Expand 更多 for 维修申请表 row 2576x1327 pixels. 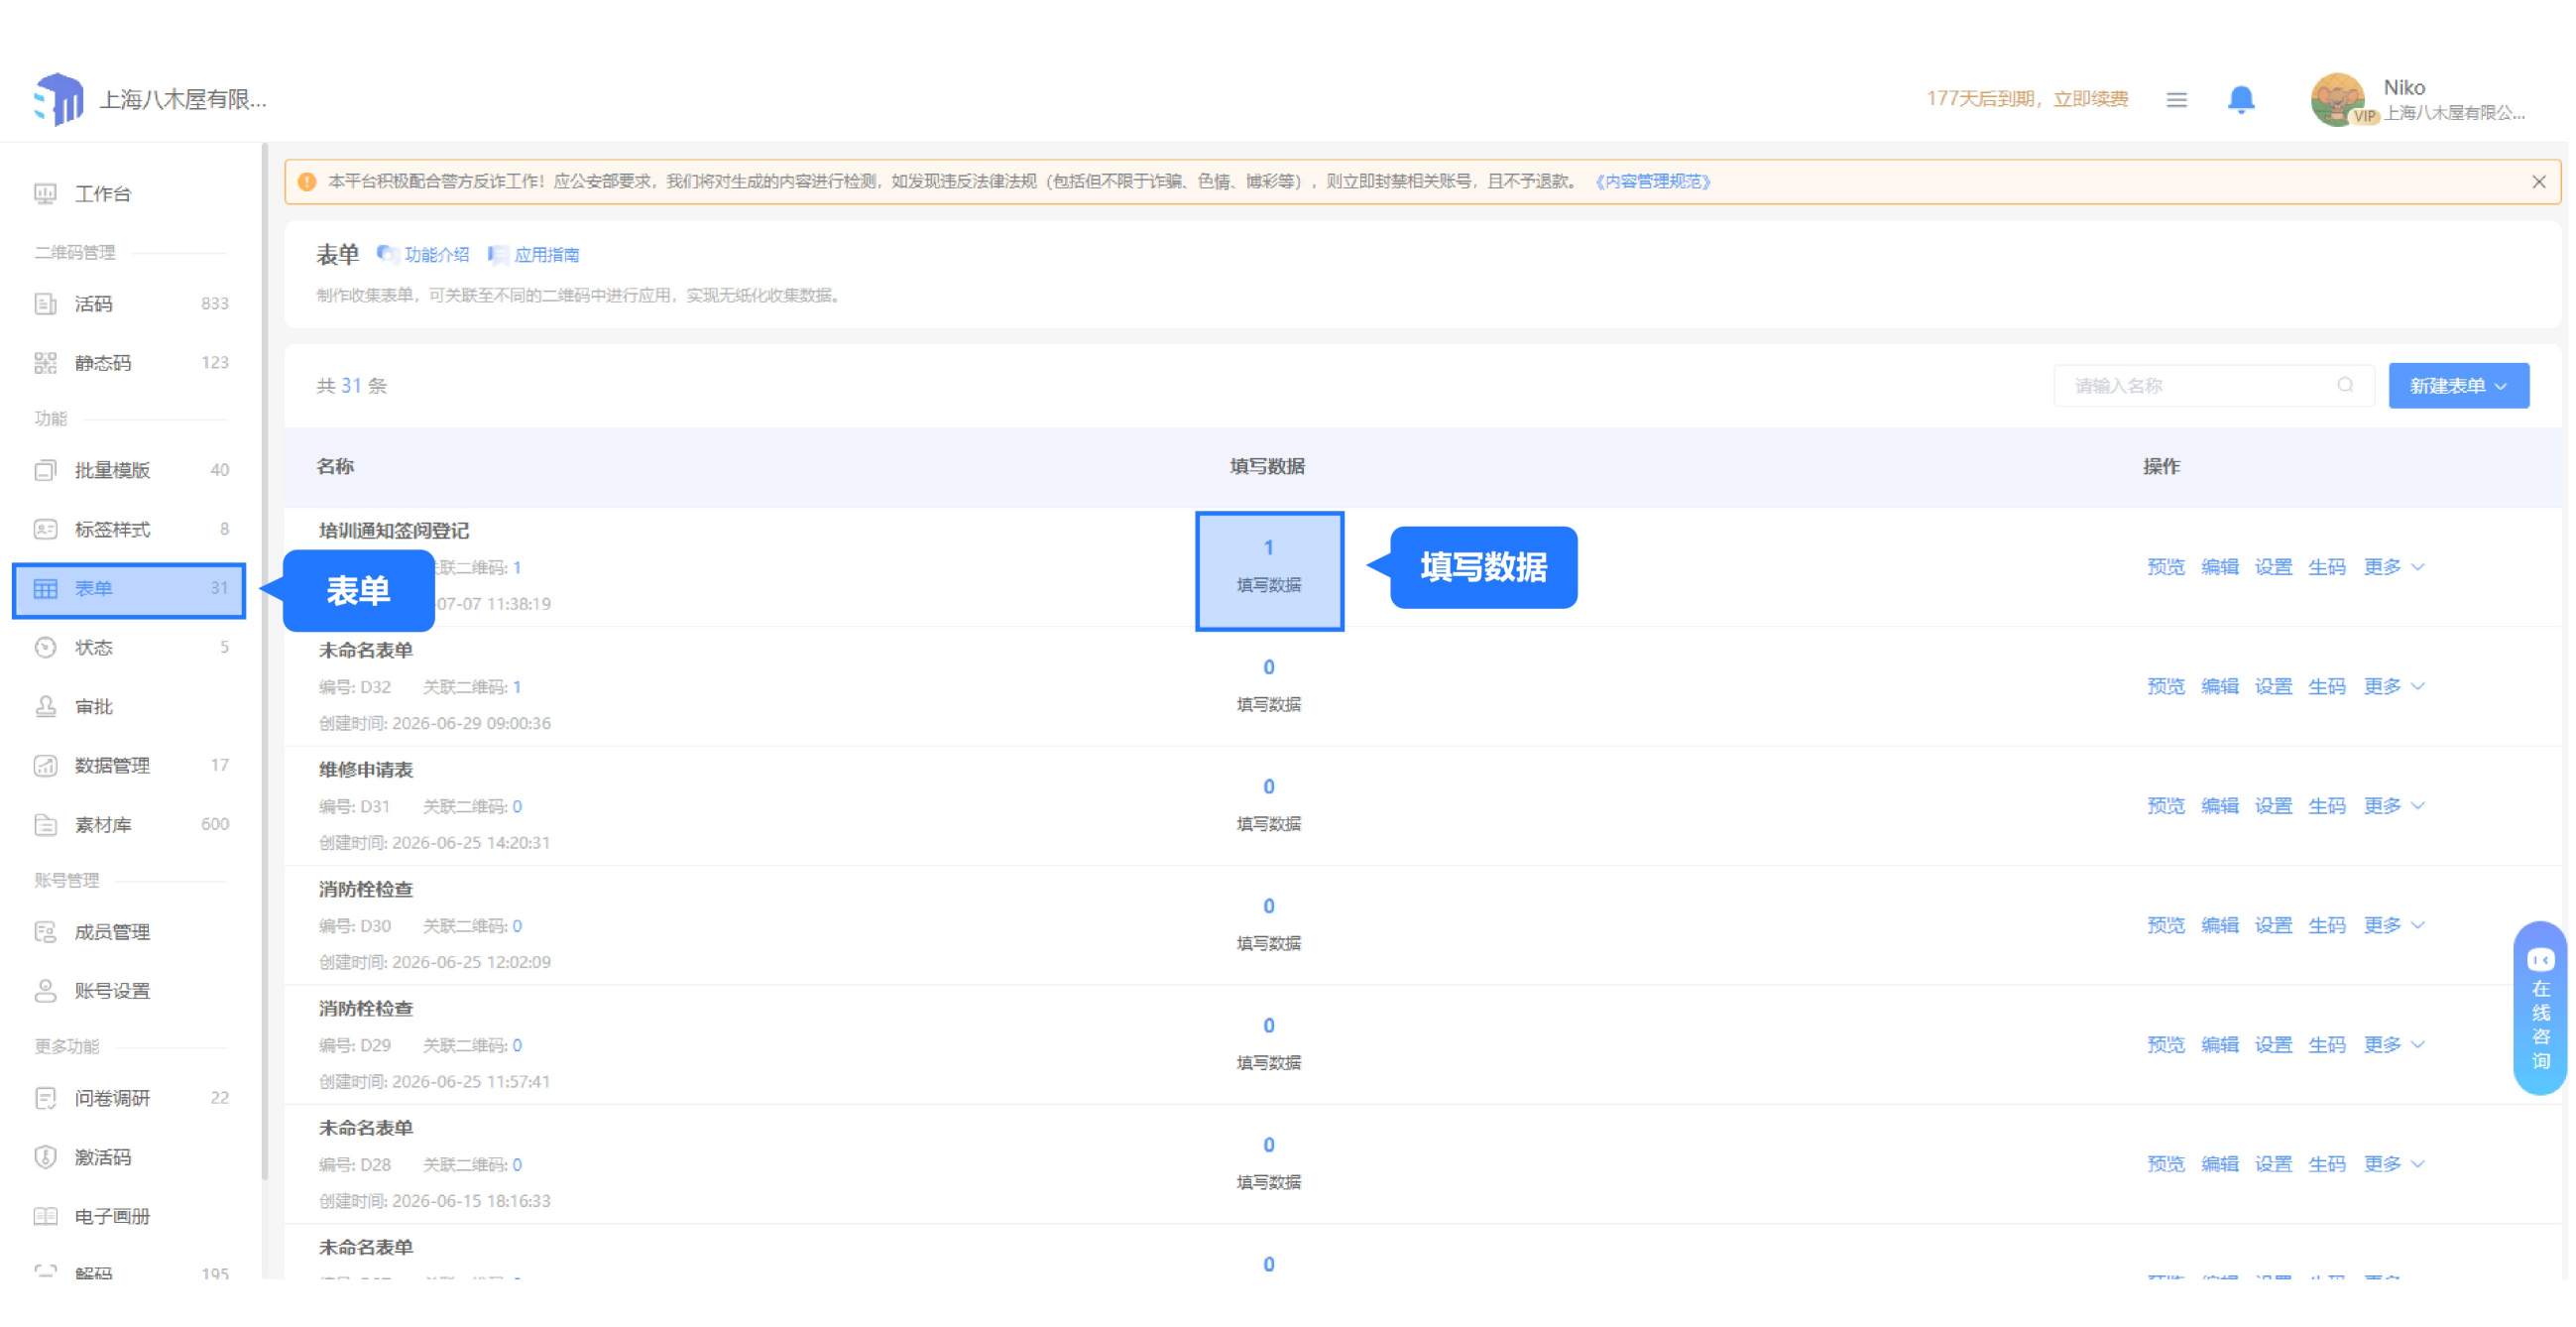pyautogui.click(x=2393, y=807)
